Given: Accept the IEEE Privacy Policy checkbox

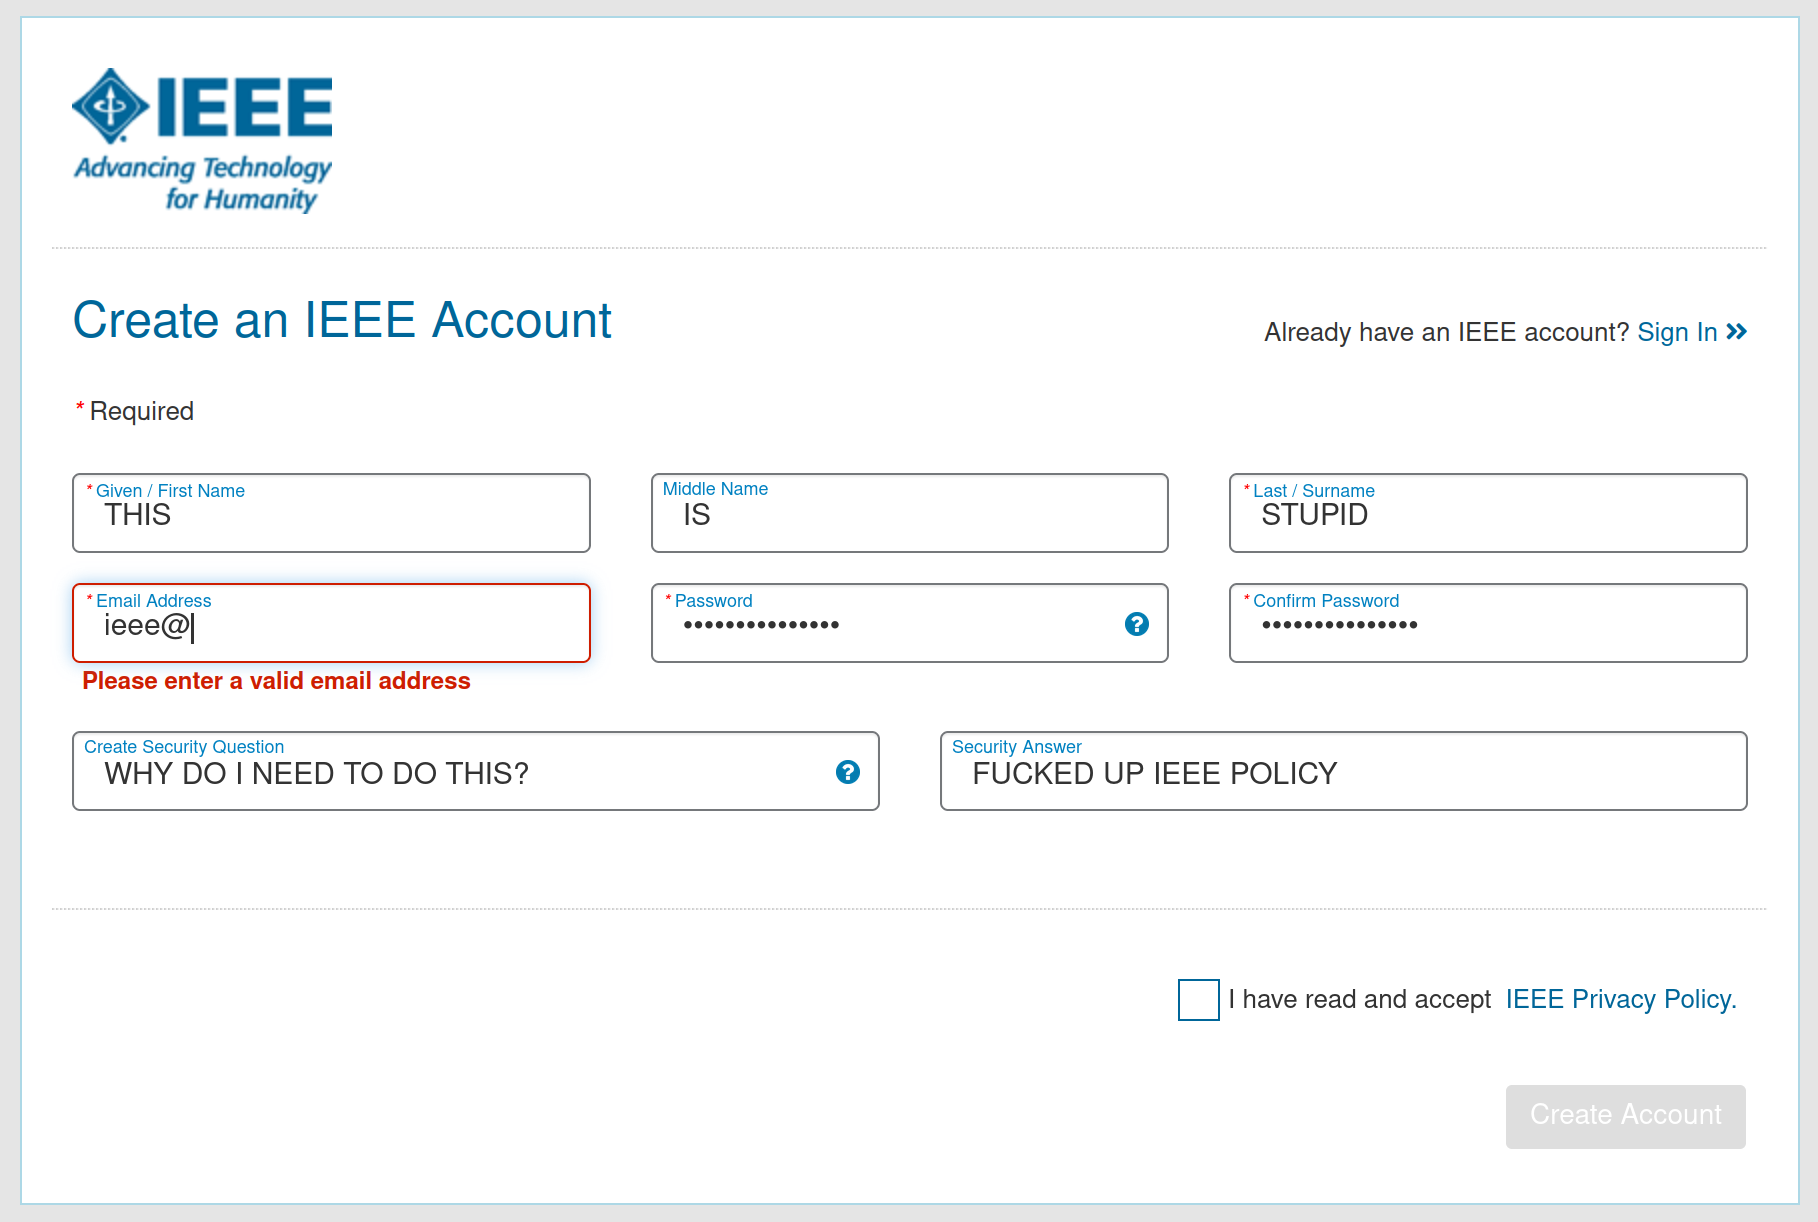Looking at the screenshot, I should (x=1198, y=1000).
